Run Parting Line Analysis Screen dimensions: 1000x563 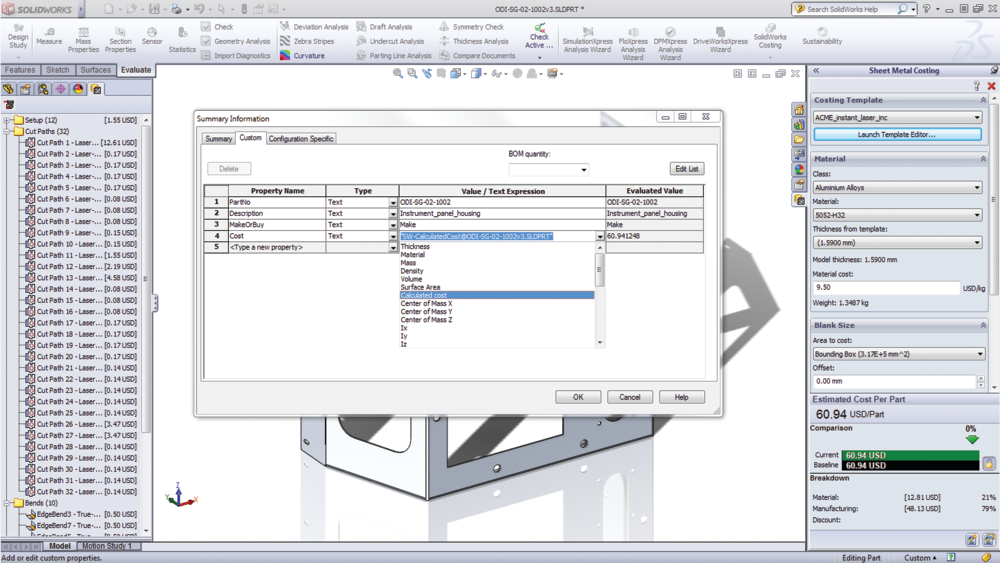tap(394, 55)
